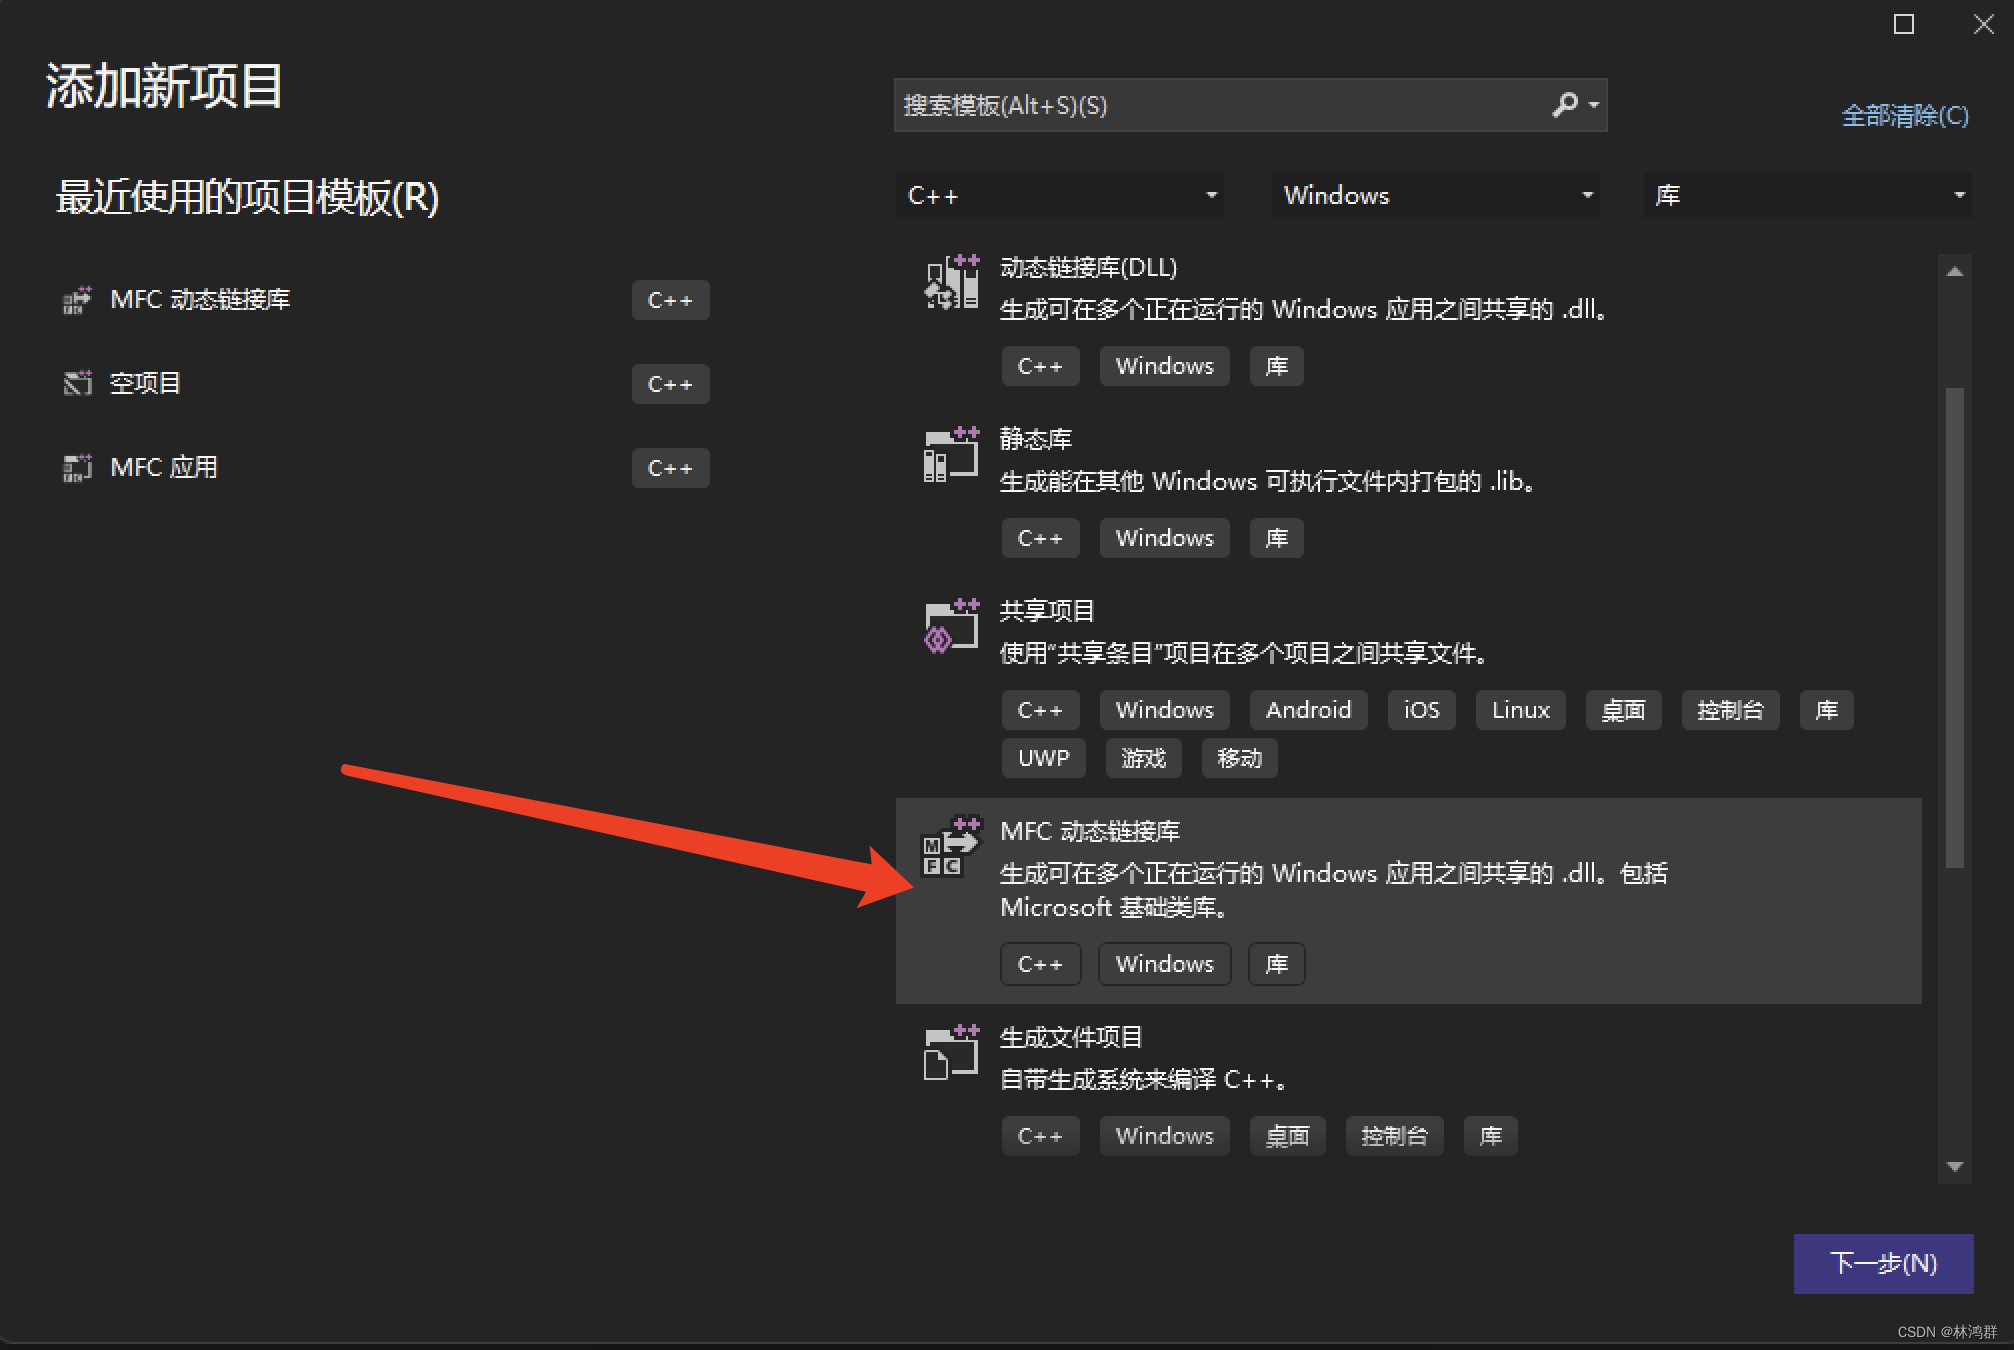Open the Windows platform filter dropdown
The height and width of the screenshot is (1350, 2014).
click(1436, 195)
